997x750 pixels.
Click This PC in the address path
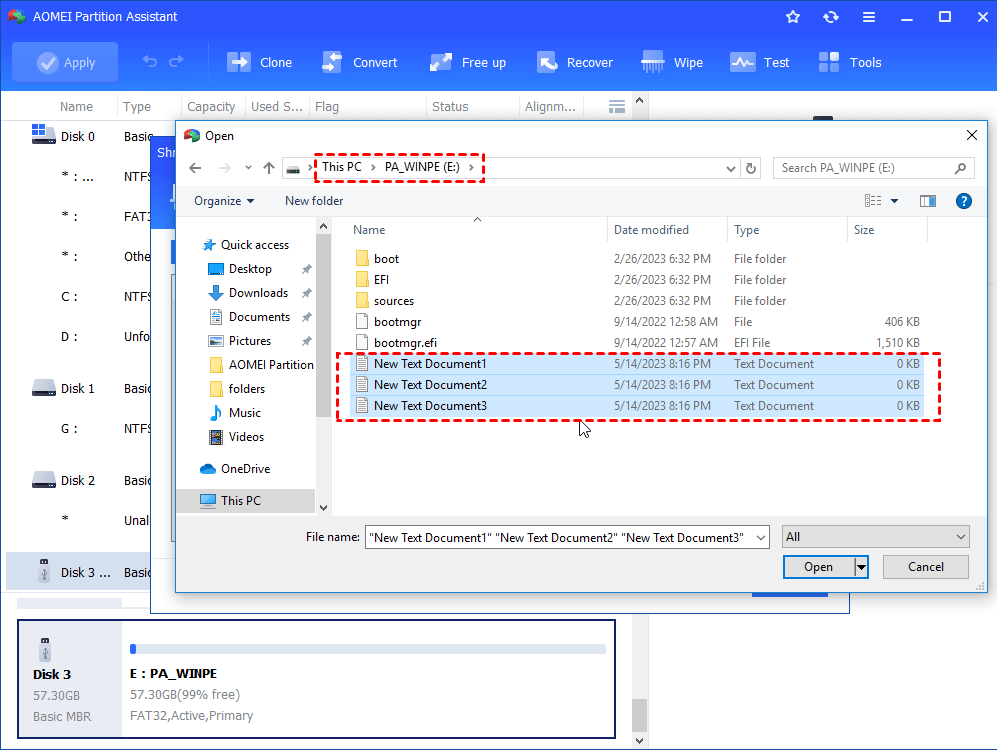click(x=341, y=167)
